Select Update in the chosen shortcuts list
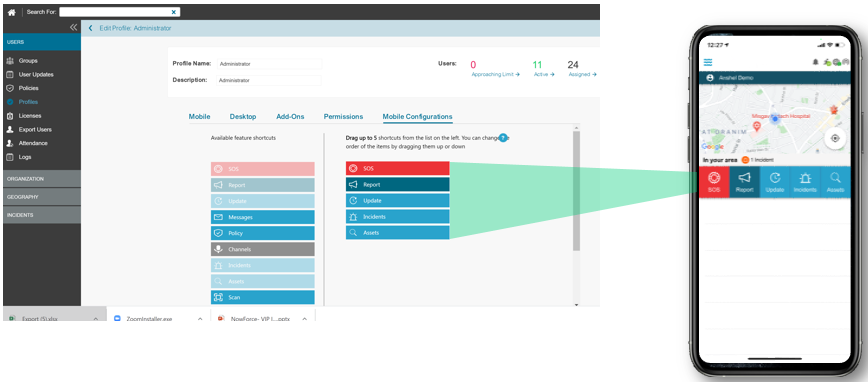 point(397,200)
